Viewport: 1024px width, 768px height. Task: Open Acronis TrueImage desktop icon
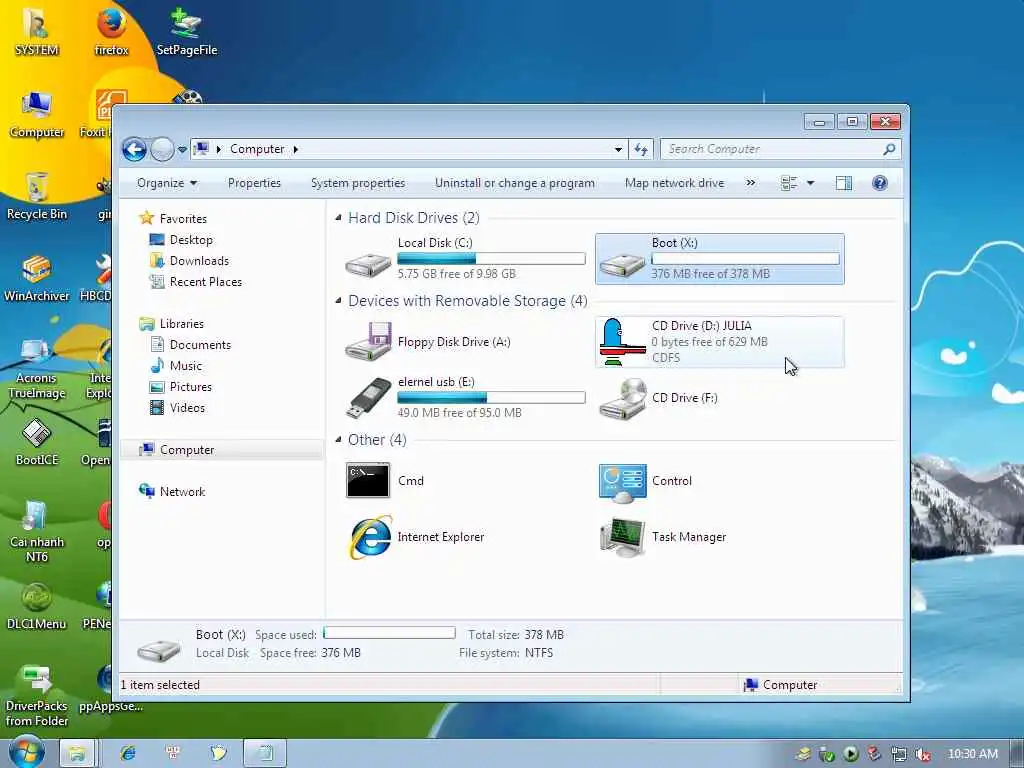(x=37, y=368)
